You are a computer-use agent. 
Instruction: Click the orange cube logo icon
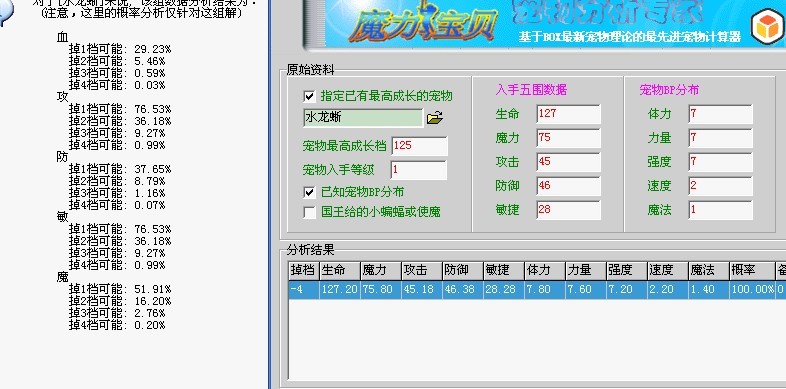click(767, 26)
